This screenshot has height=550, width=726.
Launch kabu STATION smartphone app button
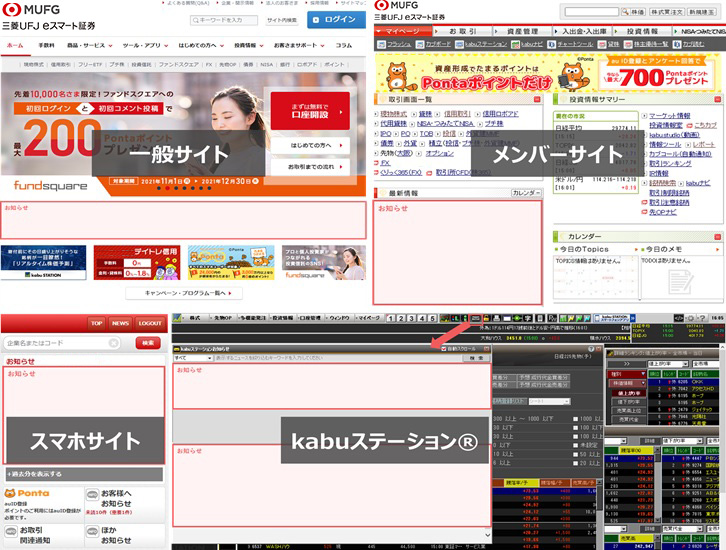[614, 318]
